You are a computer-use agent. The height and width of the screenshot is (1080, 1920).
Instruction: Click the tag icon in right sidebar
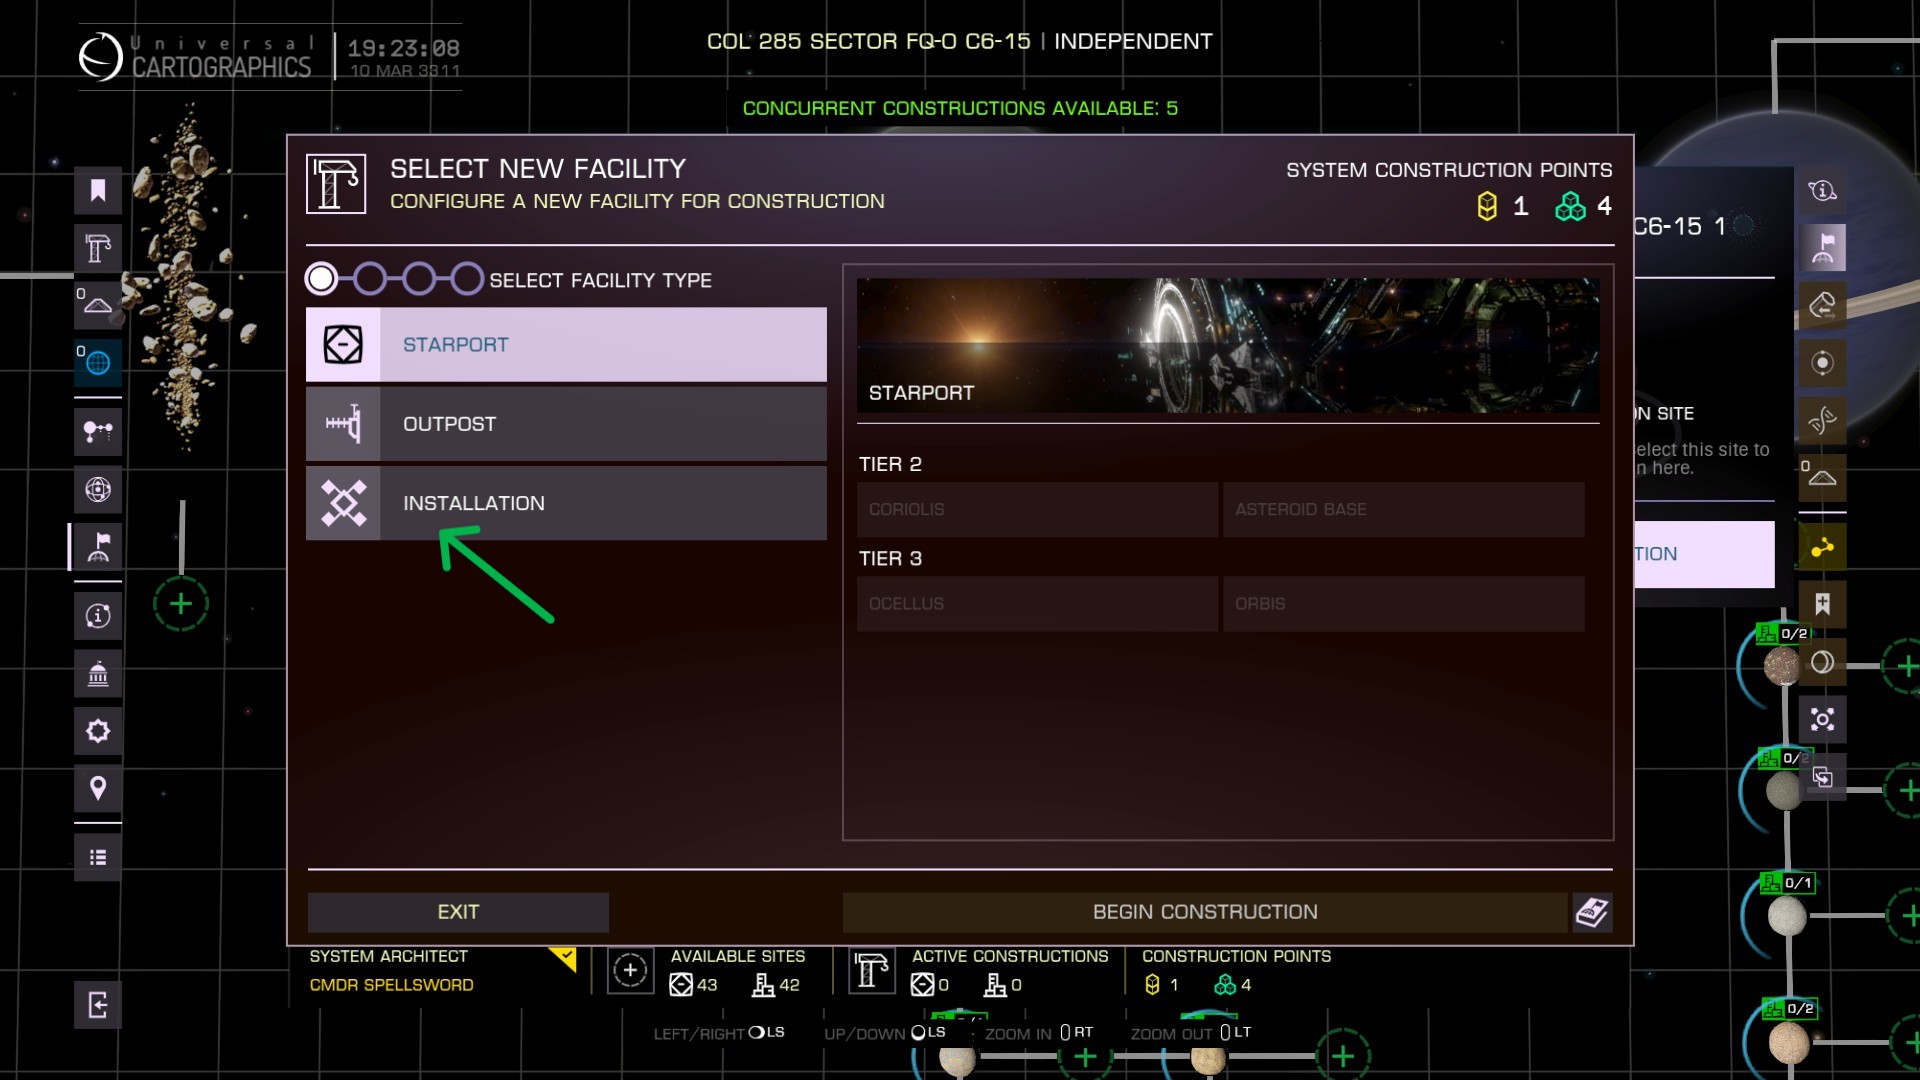tap(1822, 305)
